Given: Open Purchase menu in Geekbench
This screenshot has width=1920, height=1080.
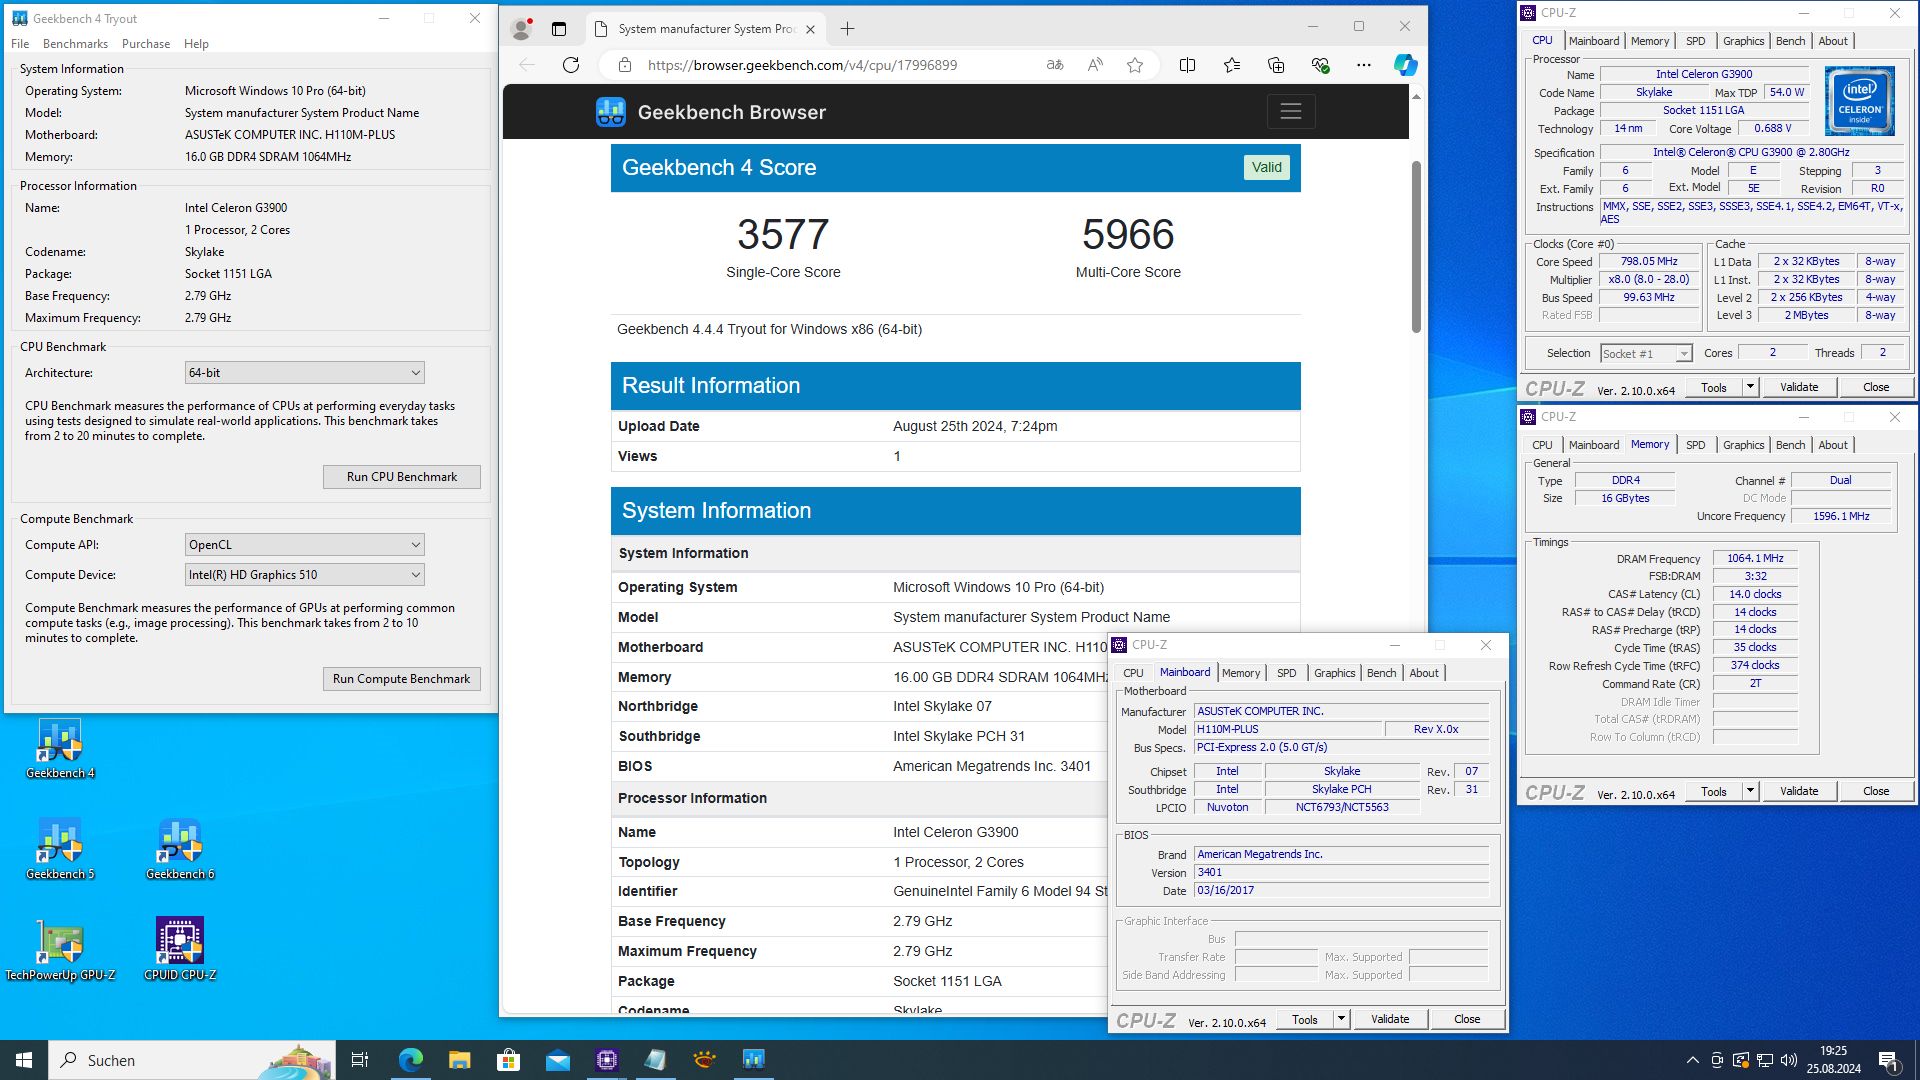Looking at the screenshot, I should [x=146, y=44].
